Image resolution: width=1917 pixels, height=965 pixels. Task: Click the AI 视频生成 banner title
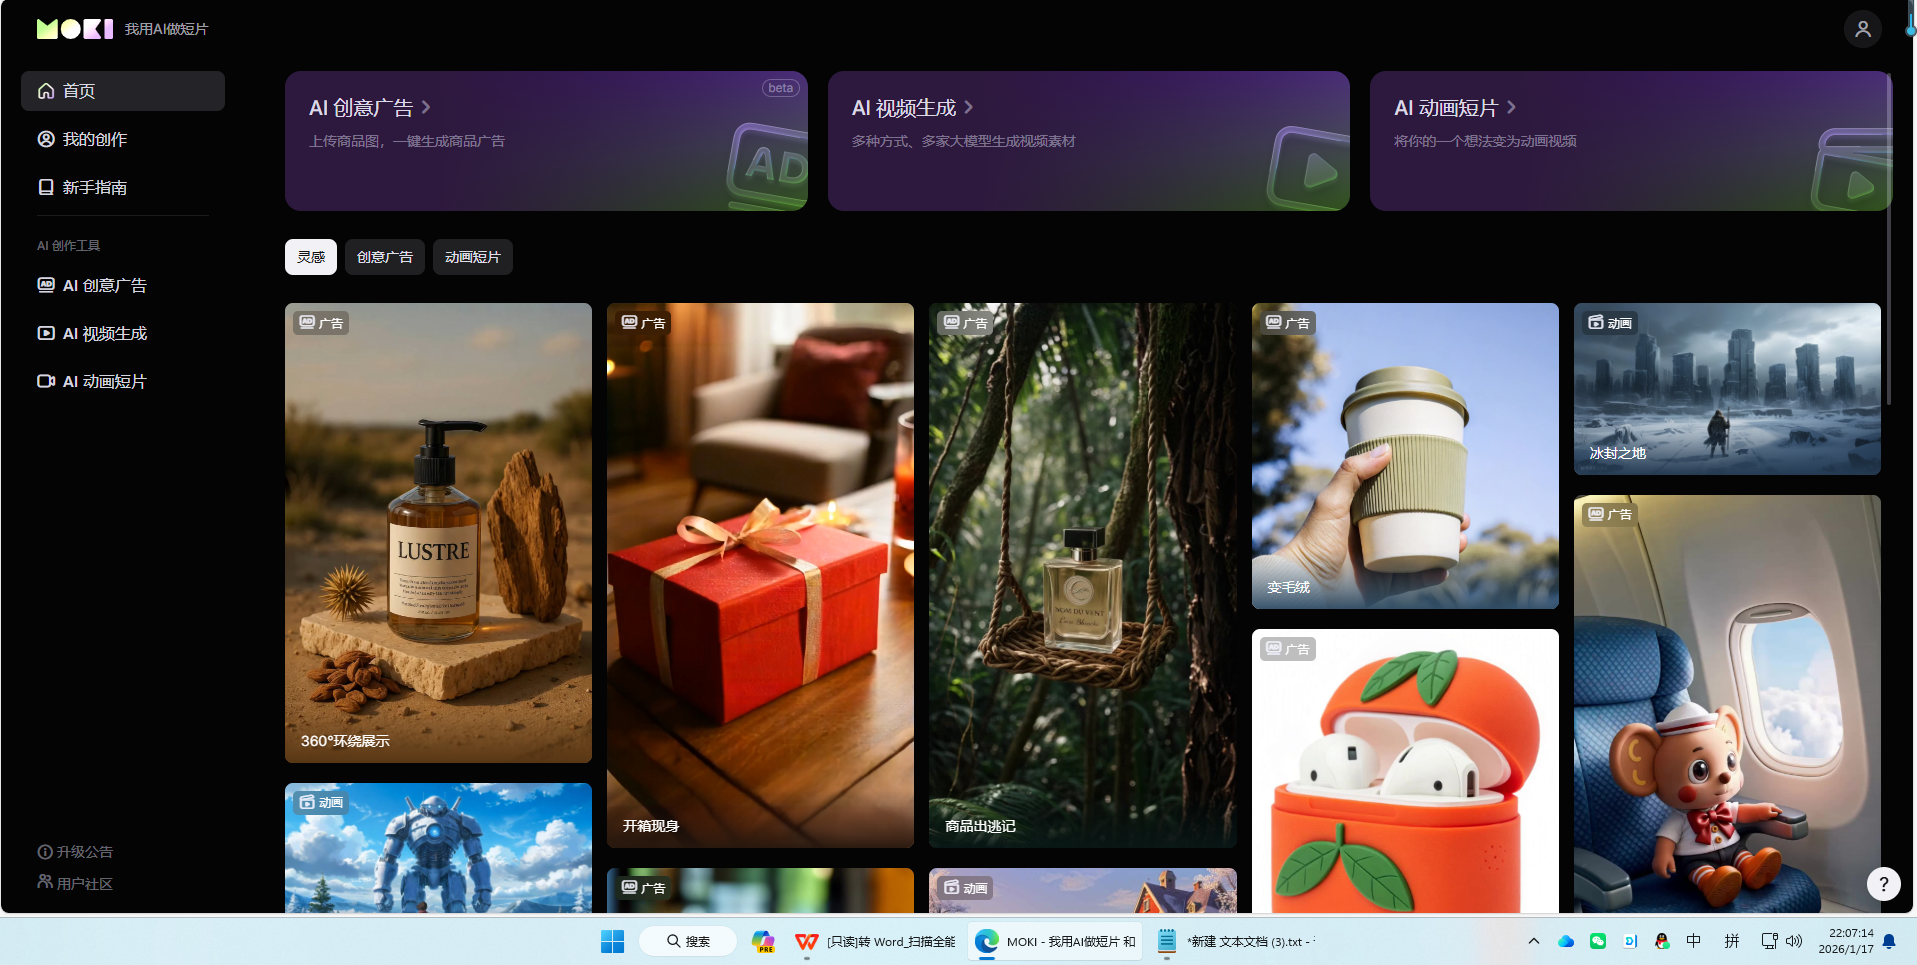click(x=904, y=107)
